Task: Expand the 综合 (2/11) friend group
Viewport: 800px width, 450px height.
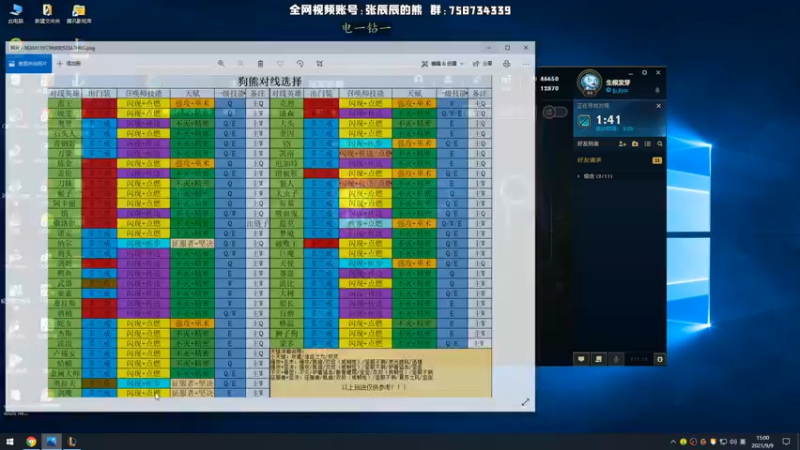Action: pos(595,176)
